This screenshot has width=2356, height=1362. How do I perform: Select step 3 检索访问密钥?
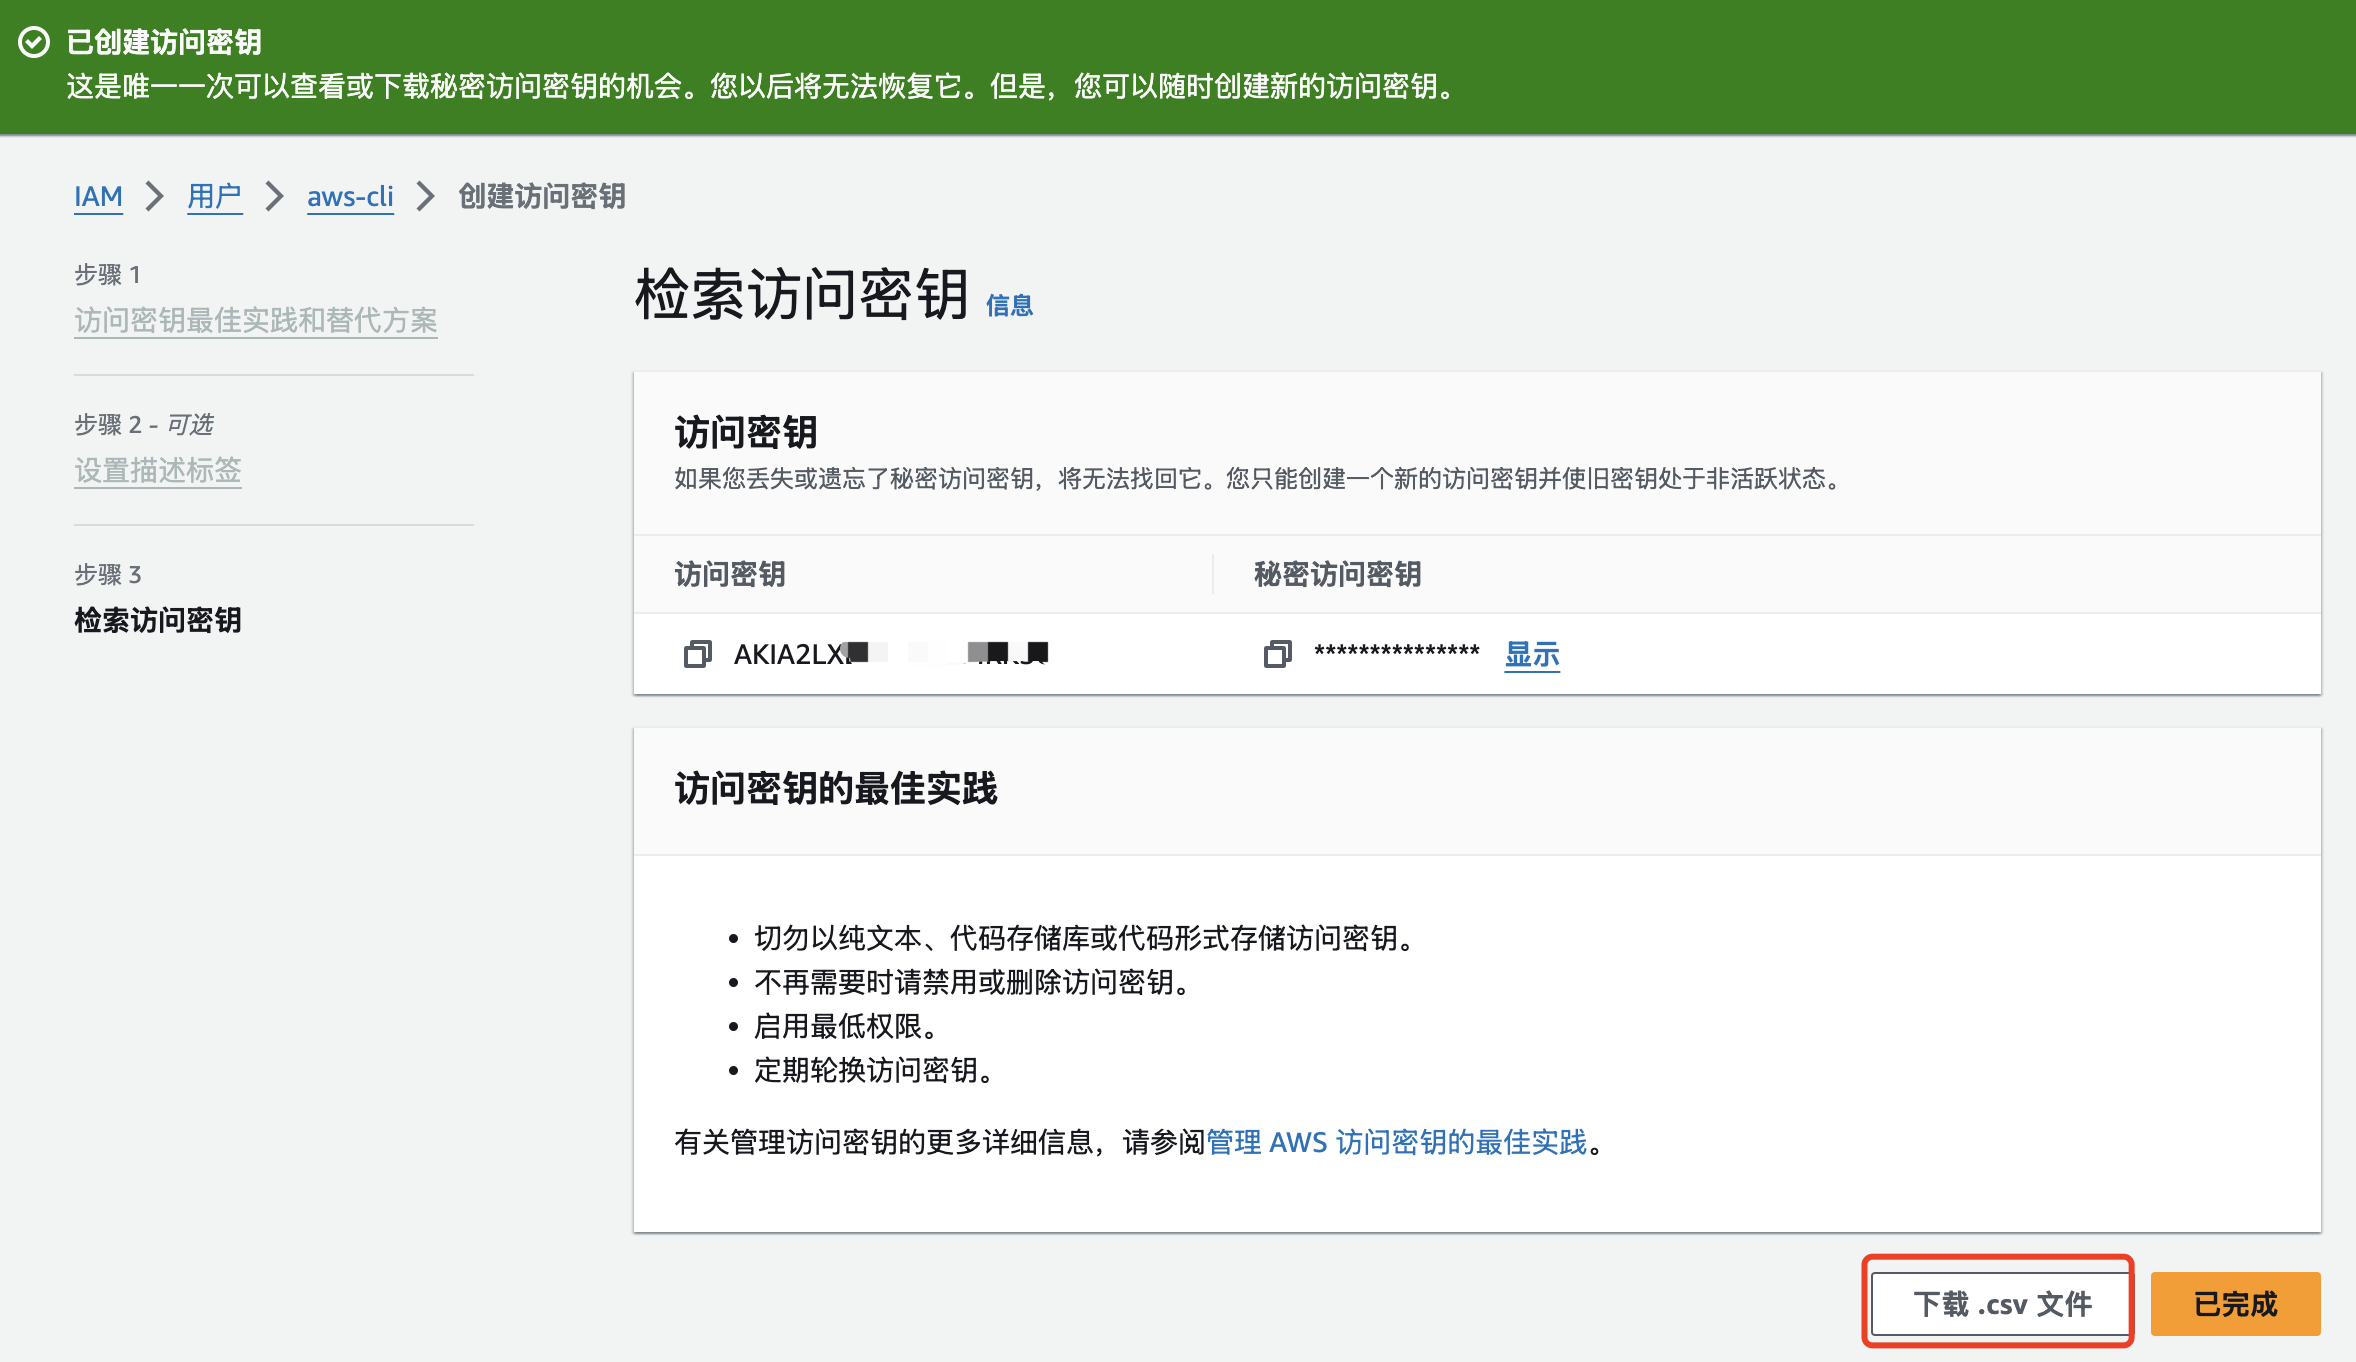[158, 620]
